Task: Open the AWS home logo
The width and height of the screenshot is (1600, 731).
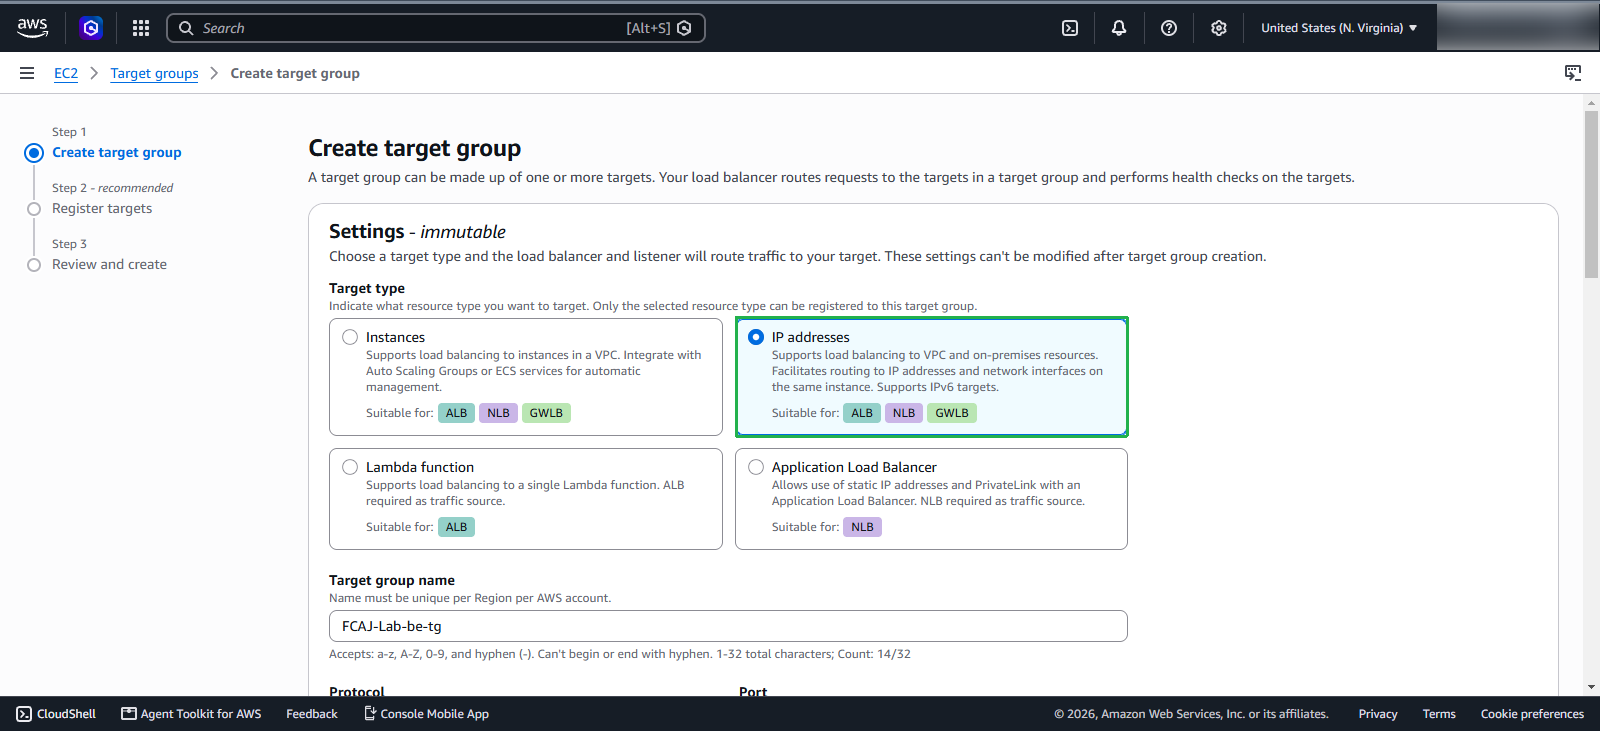Action: point(32,28)
